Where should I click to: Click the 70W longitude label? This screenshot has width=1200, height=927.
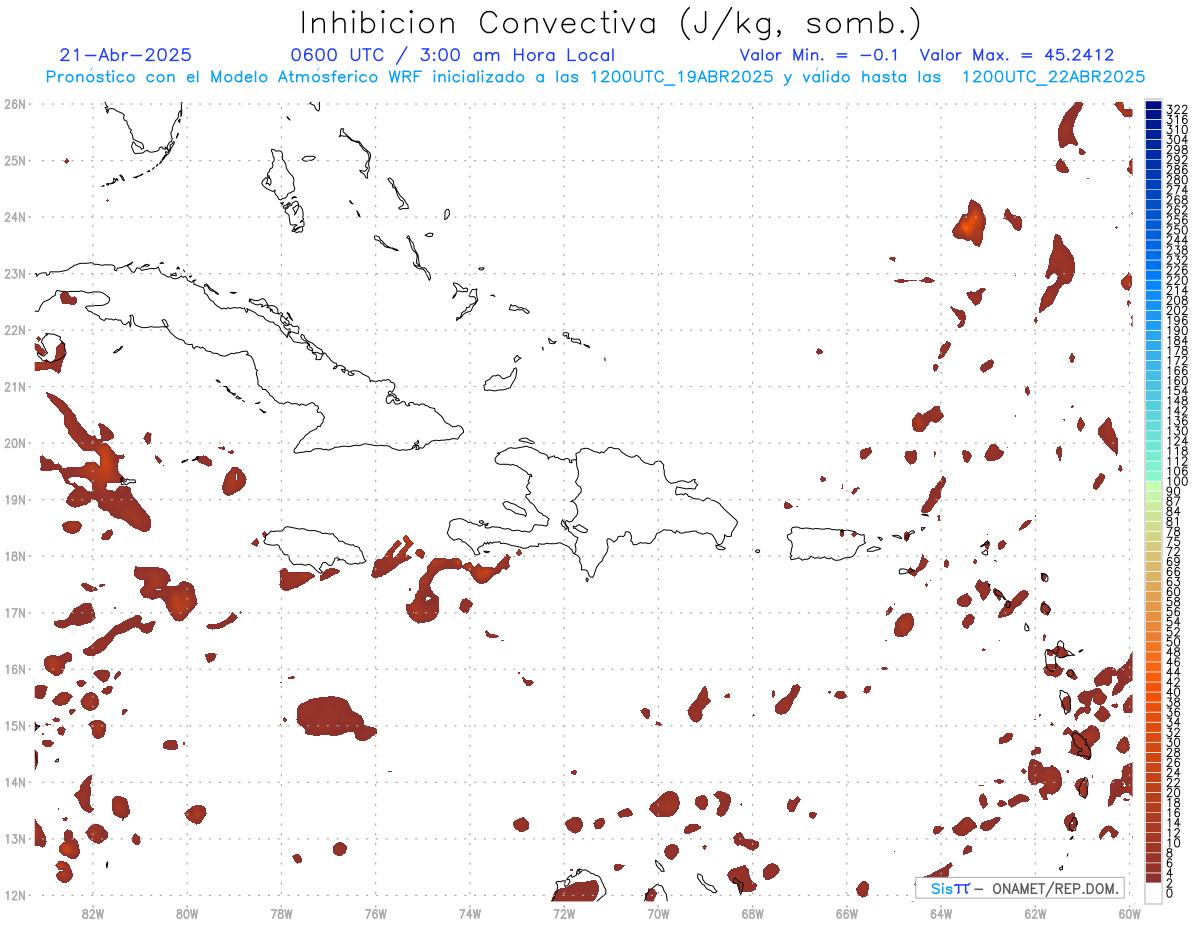tap(658, 912)
